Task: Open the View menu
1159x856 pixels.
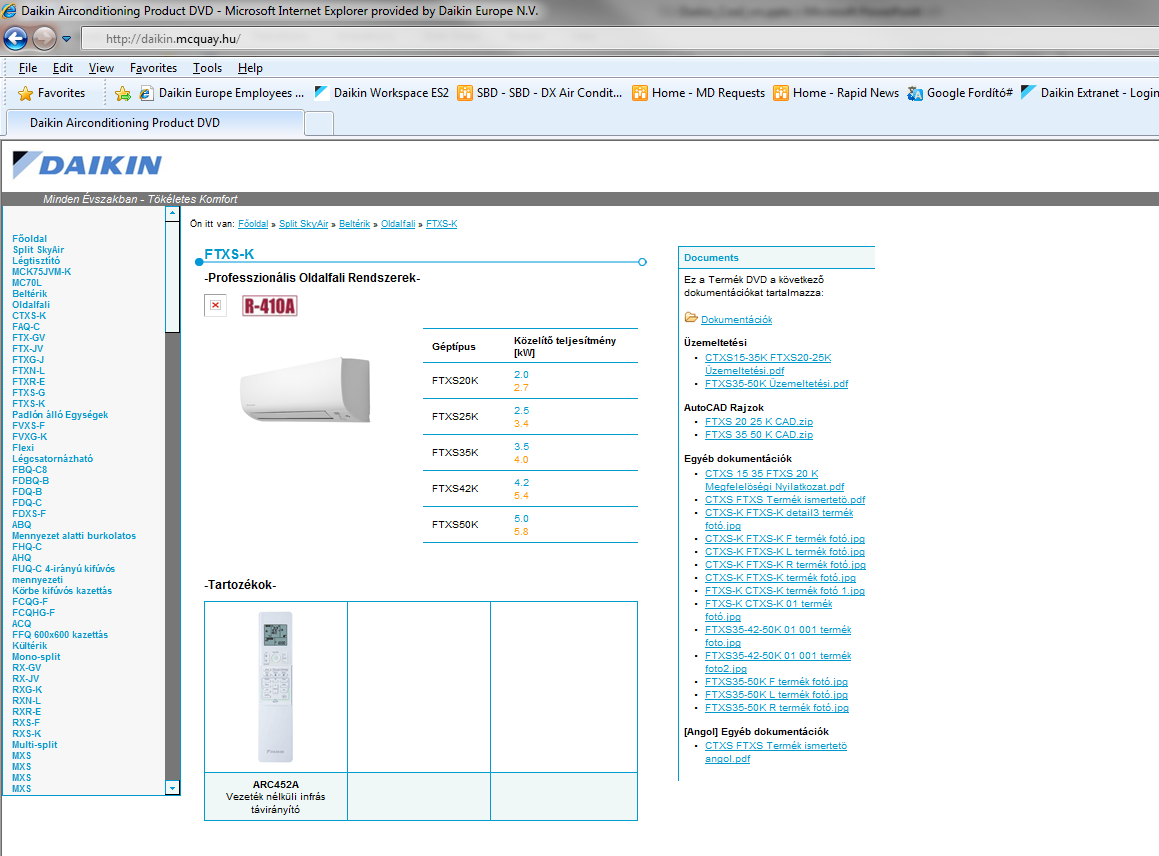Action: [101, 68]
